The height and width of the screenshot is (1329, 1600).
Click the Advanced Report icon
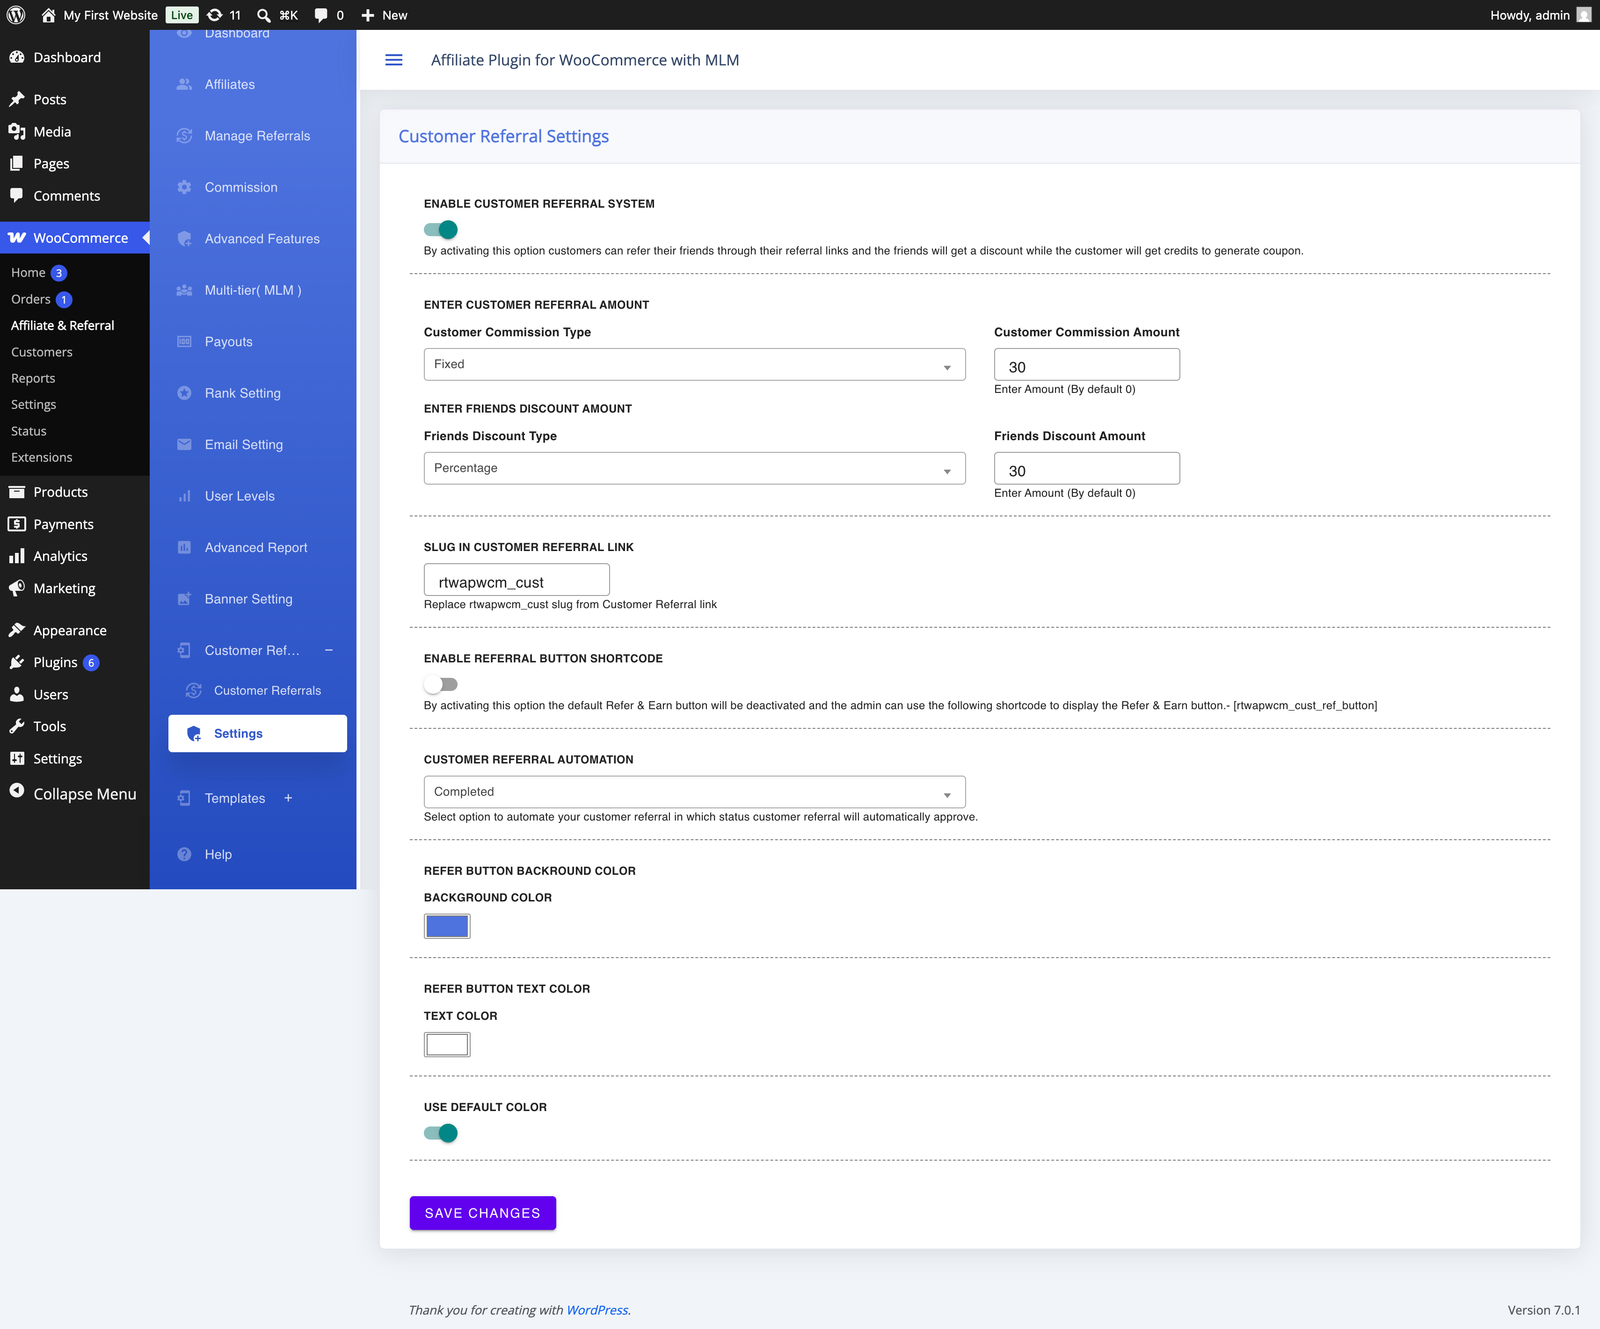pos(184,548)
